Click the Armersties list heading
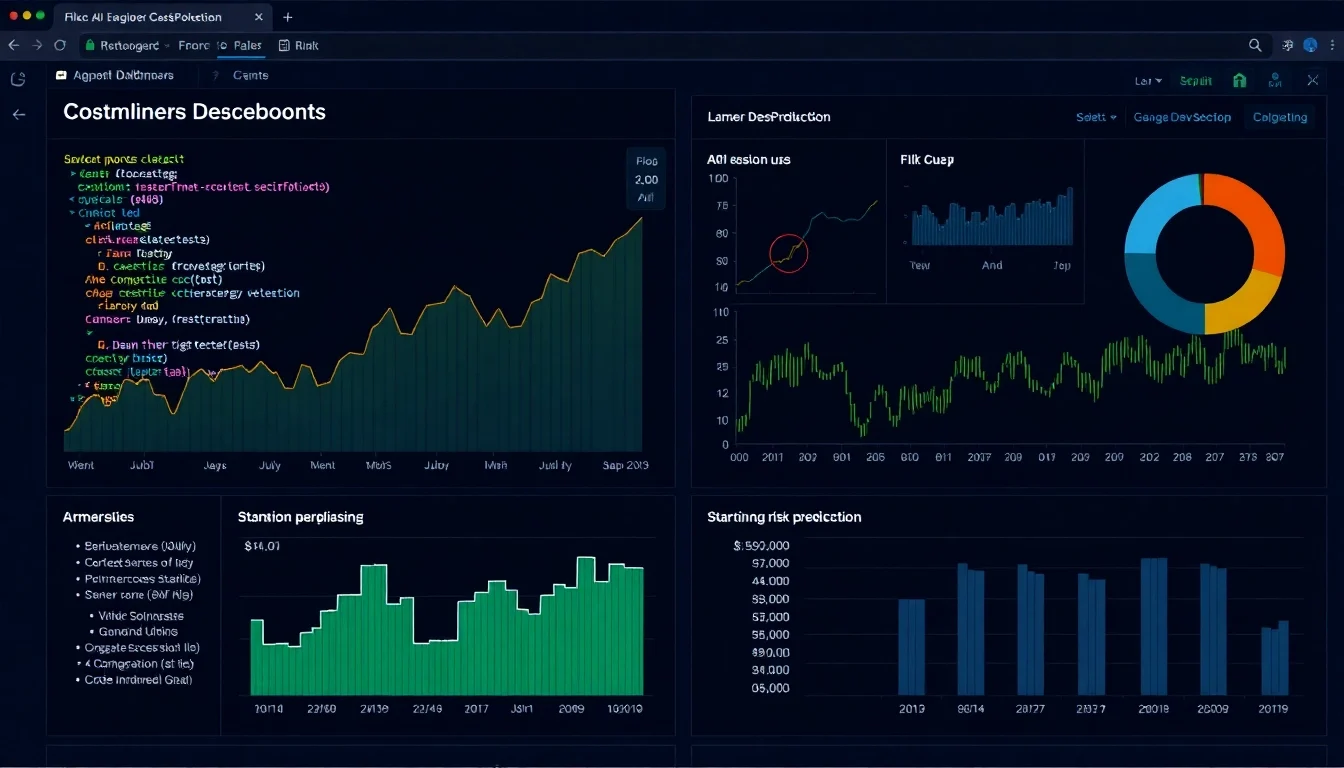 tap(98, 517)
